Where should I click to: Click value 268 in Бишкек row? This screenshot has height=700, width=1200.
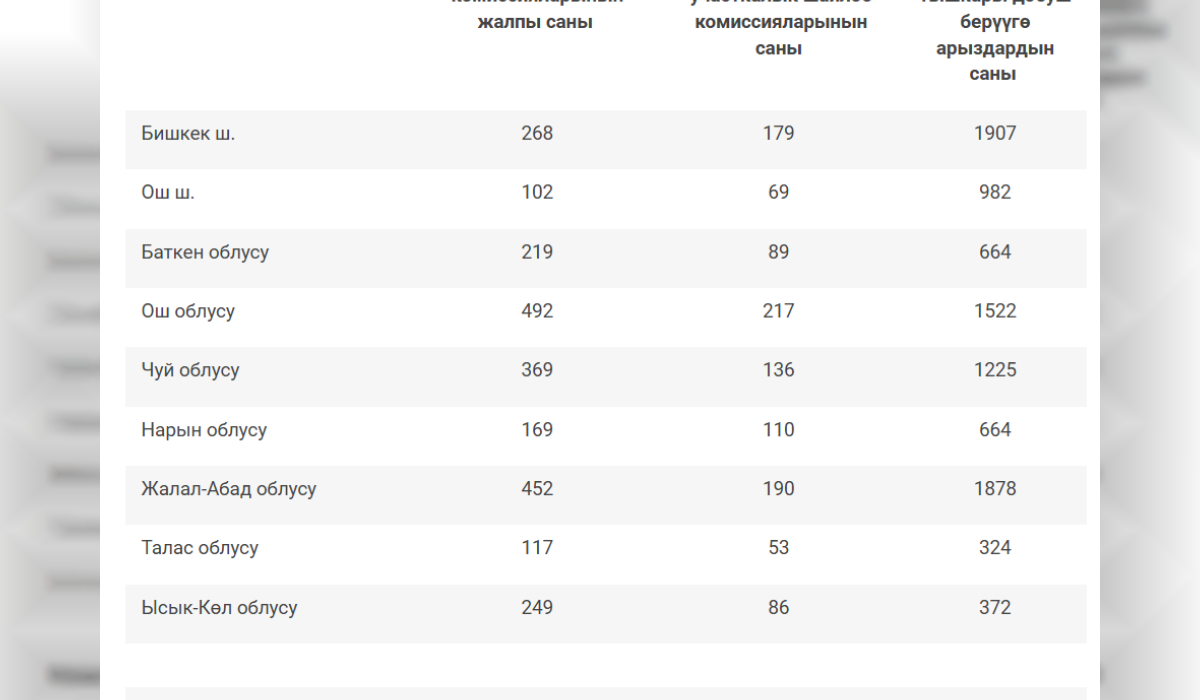coord(537,133)
